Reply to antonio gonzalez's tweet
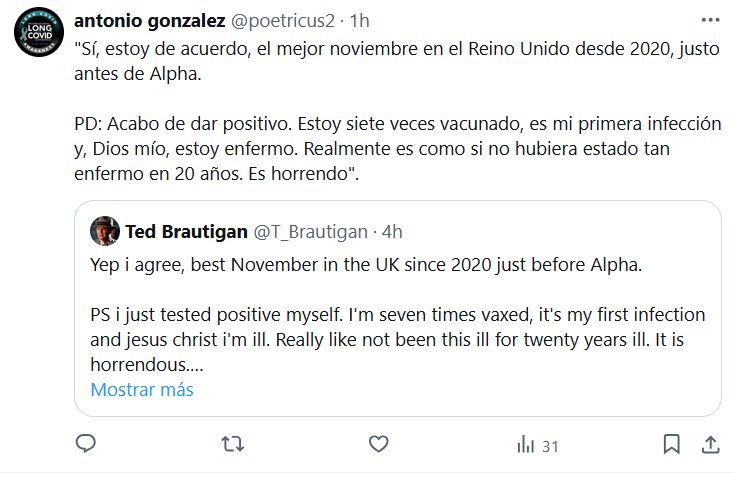Image resolution: width=734 pixels, height=478 pixels. tap(86, 444)
